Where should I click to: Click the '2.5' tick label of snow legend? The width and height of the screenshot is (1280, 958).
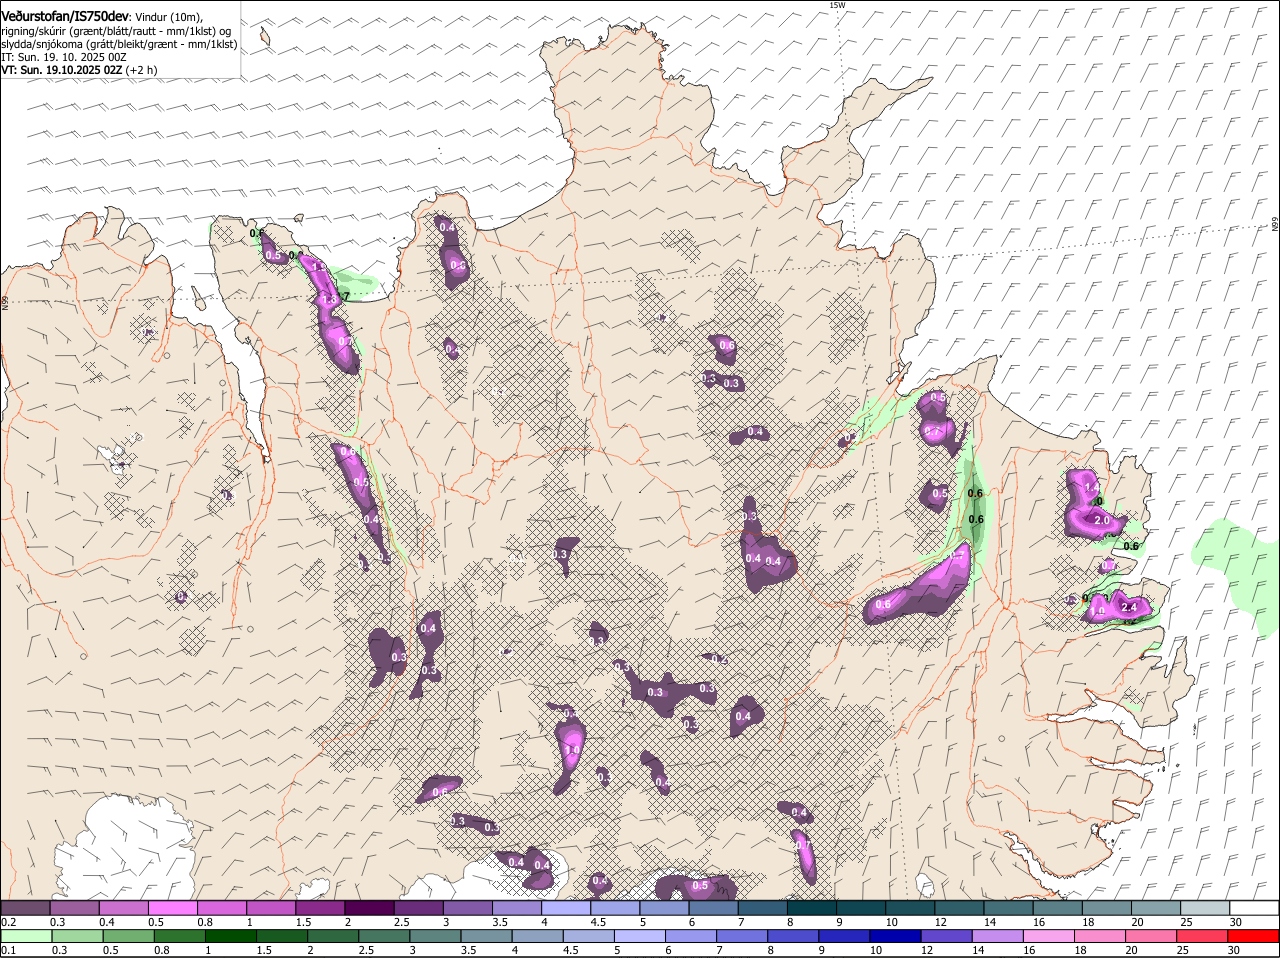coord(401,921)
